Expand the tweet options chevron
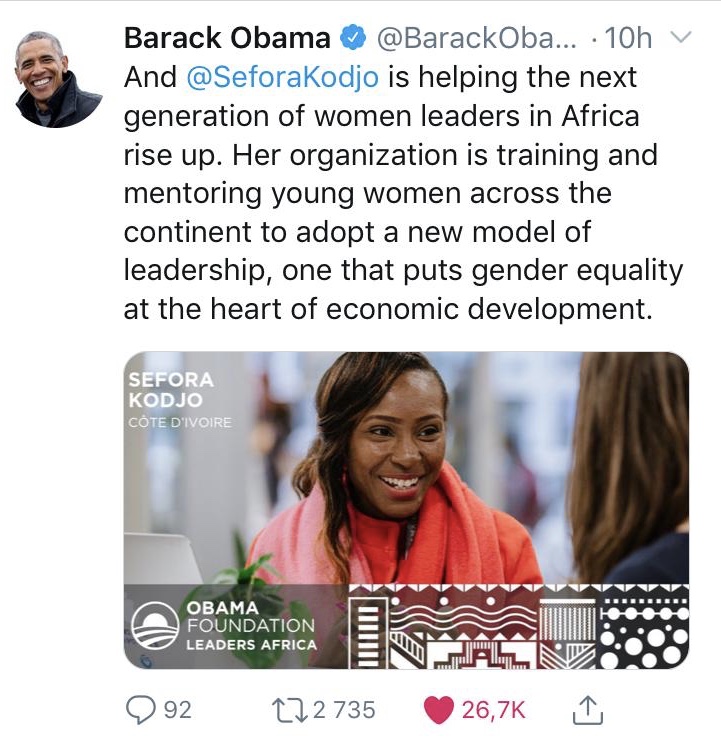The height and width of the screenshot is (748, 721). (680, 39)
